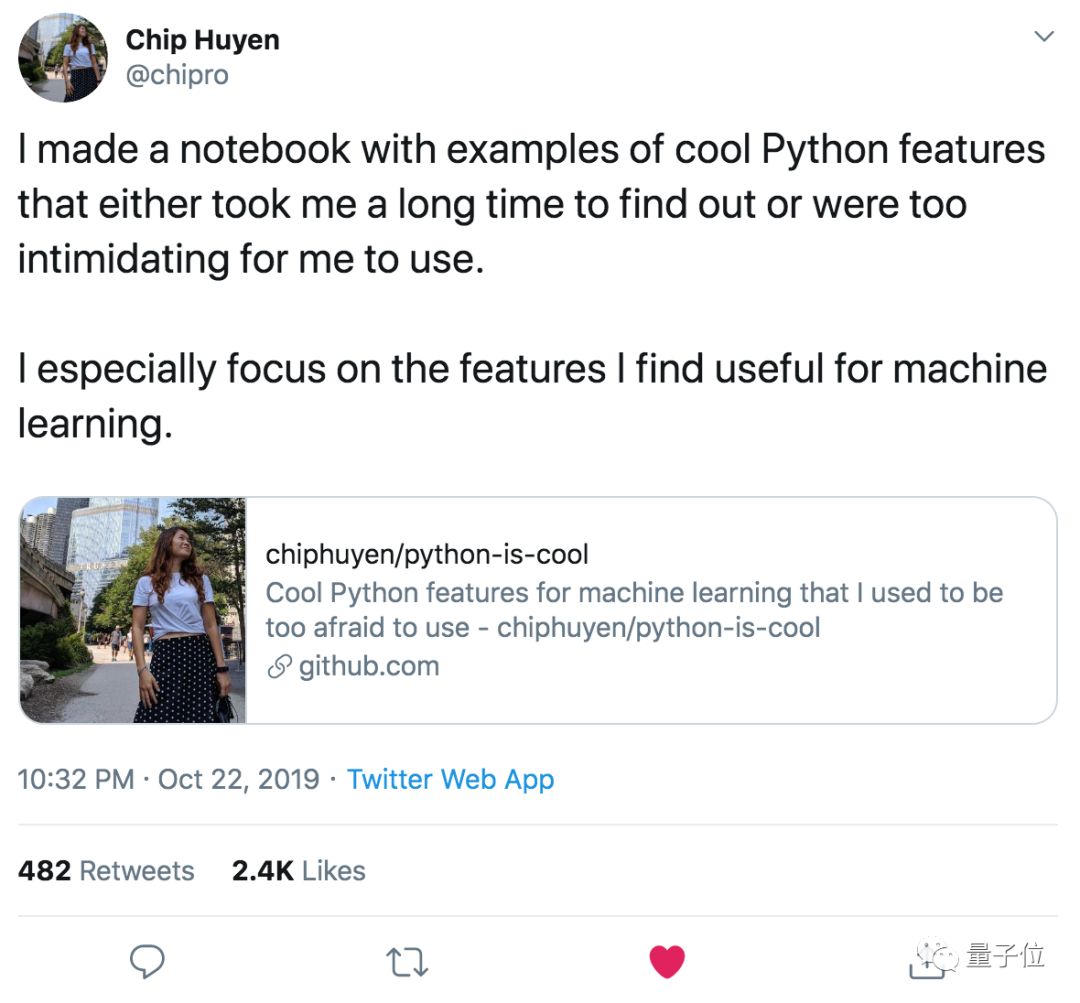
Task: Click the retweet arrows icon
Action: point(407,962)
